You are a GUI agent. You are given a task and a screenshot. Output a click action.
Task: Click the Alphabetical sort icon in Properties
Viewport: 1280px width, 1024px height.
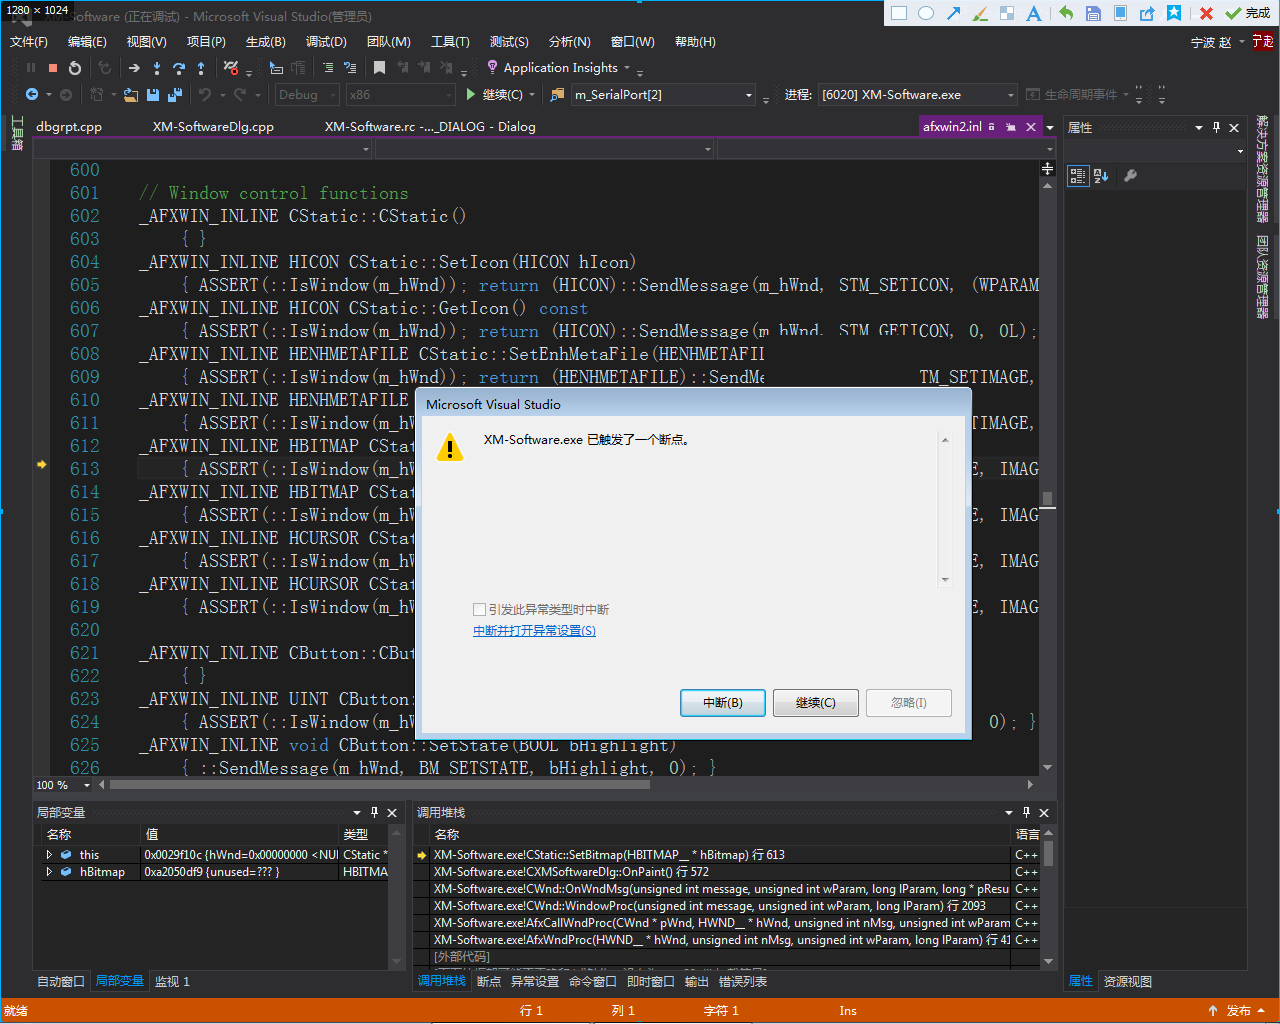click(1101, 176)
